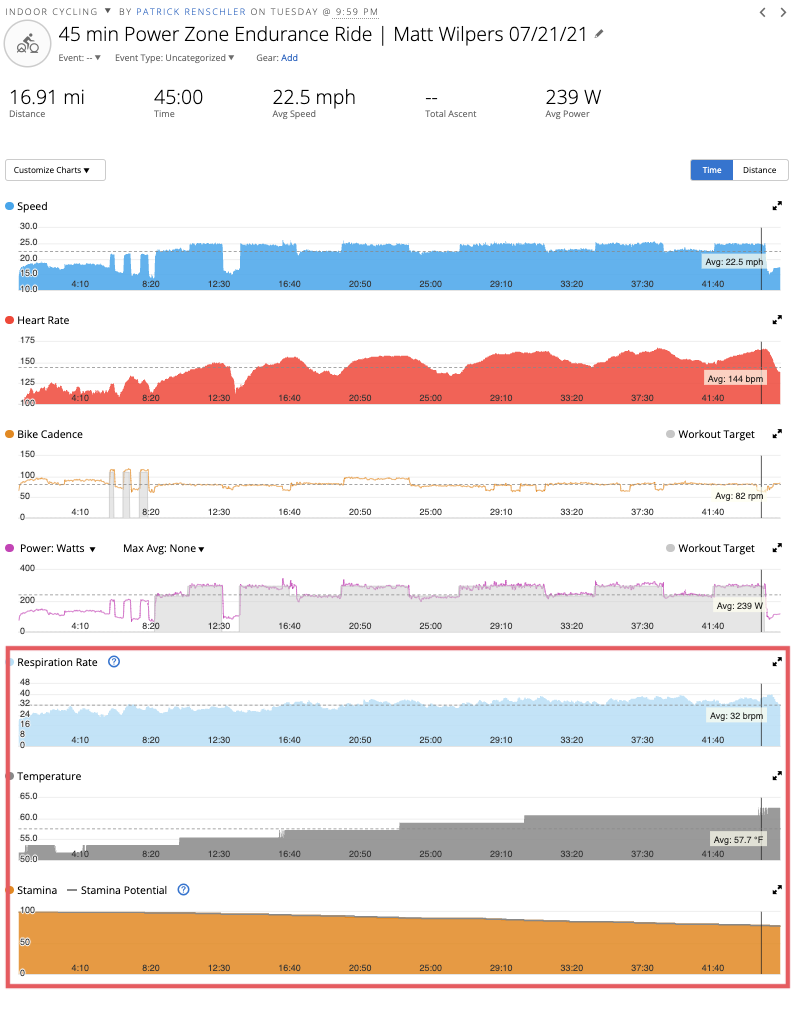This screenshot has height=1009, width=799.
Task: Go to previous activity arrow
Action: 762,12
